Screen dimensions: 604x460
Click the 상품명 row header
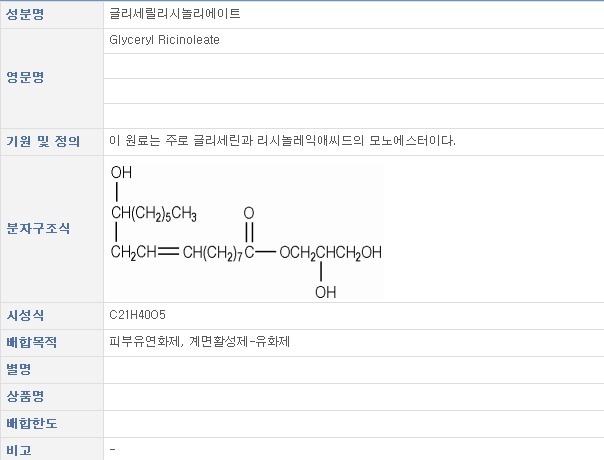(25, 396)
